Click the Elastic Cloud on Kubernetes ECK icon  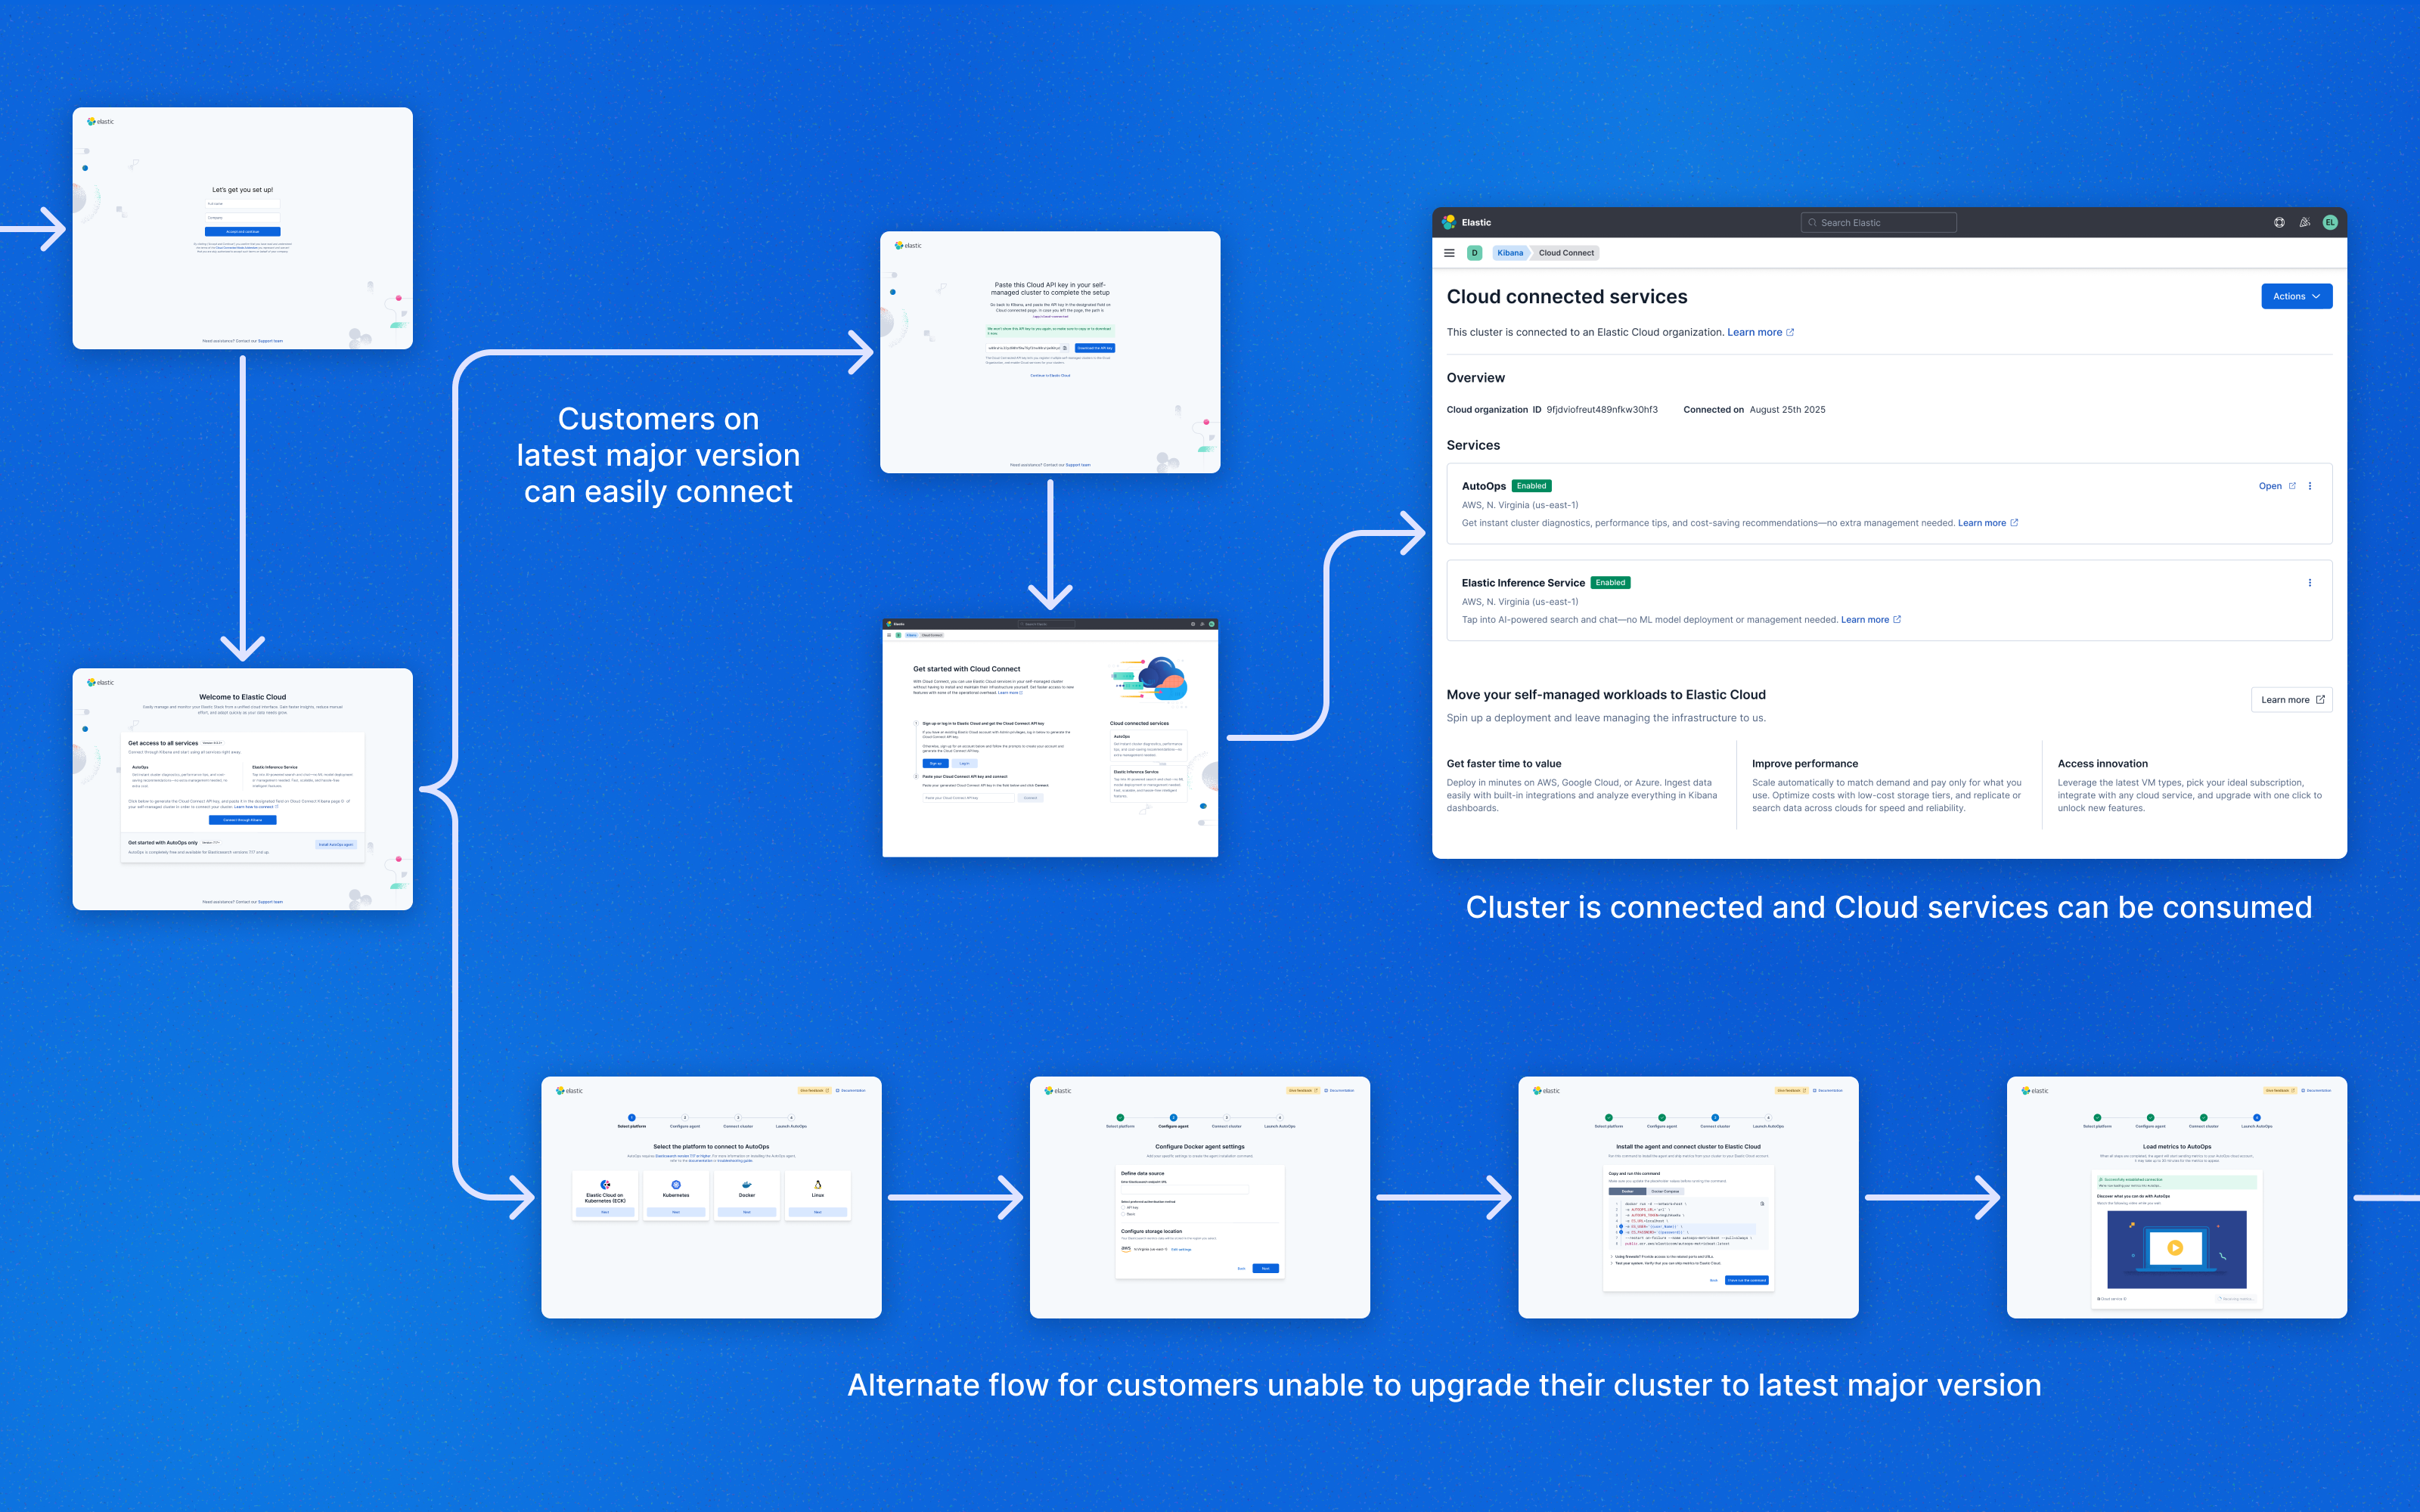click(605, 1184)
